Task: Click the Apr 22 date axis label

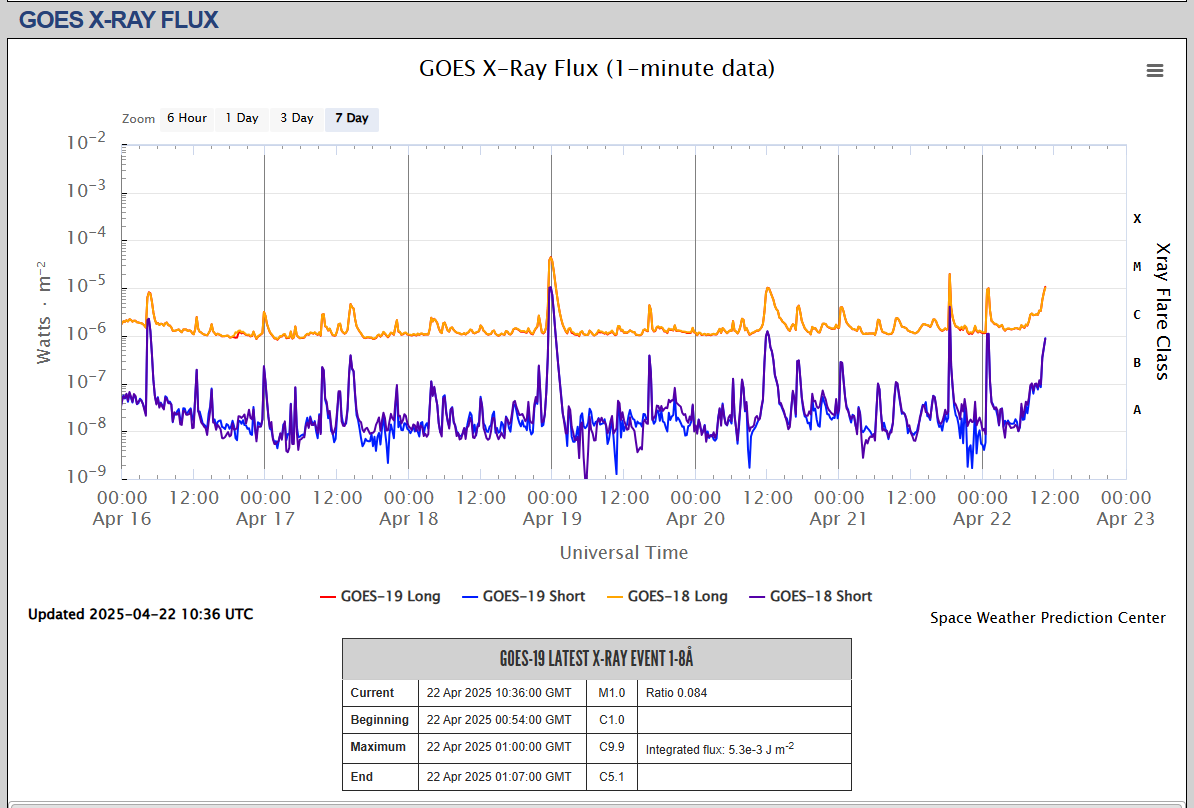Action: 982,519
